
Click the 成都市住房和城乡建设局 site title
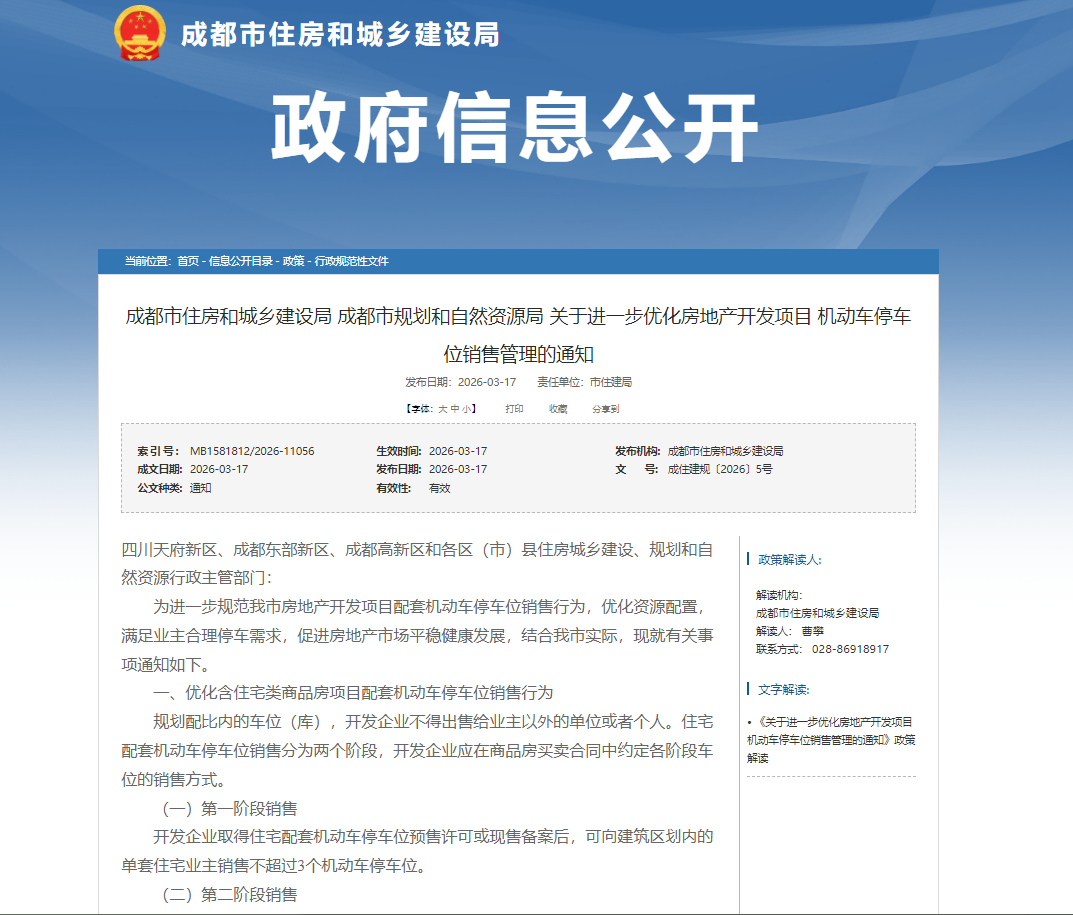click(x=340, y=35)
